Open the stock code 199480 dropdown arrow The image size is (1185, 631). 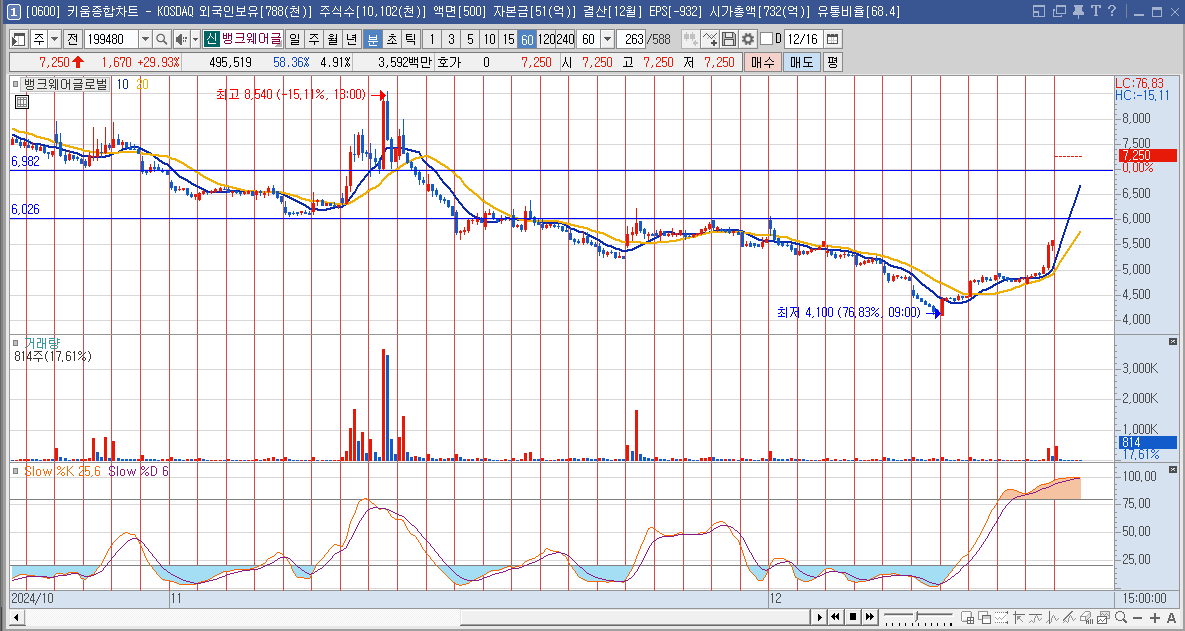click(x=144, y=39)
